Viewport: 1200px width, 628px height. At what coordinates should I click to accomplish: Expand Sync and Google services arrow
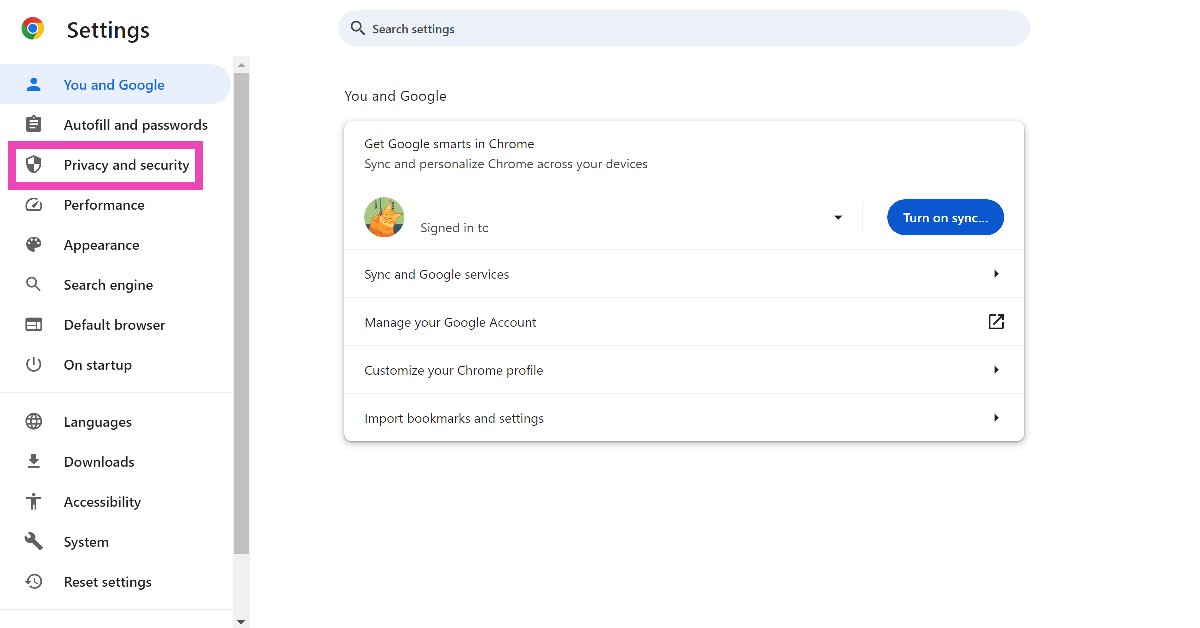996,274
